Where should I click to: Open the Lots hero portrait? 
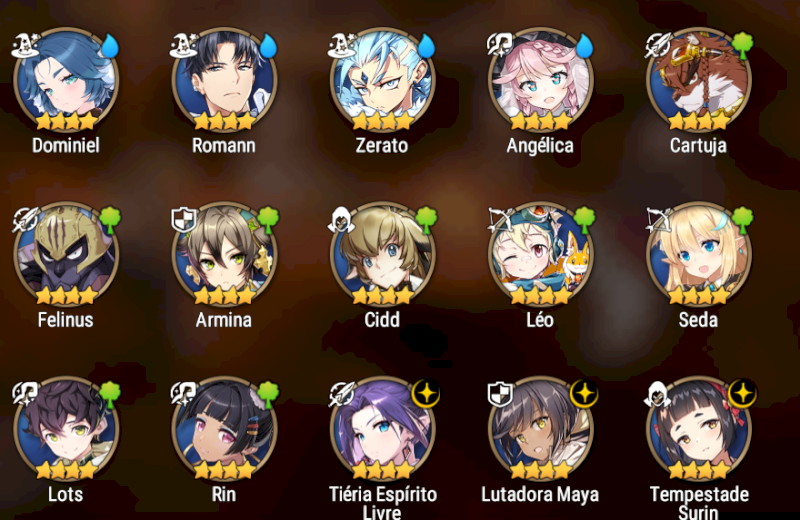pos(66,429)
